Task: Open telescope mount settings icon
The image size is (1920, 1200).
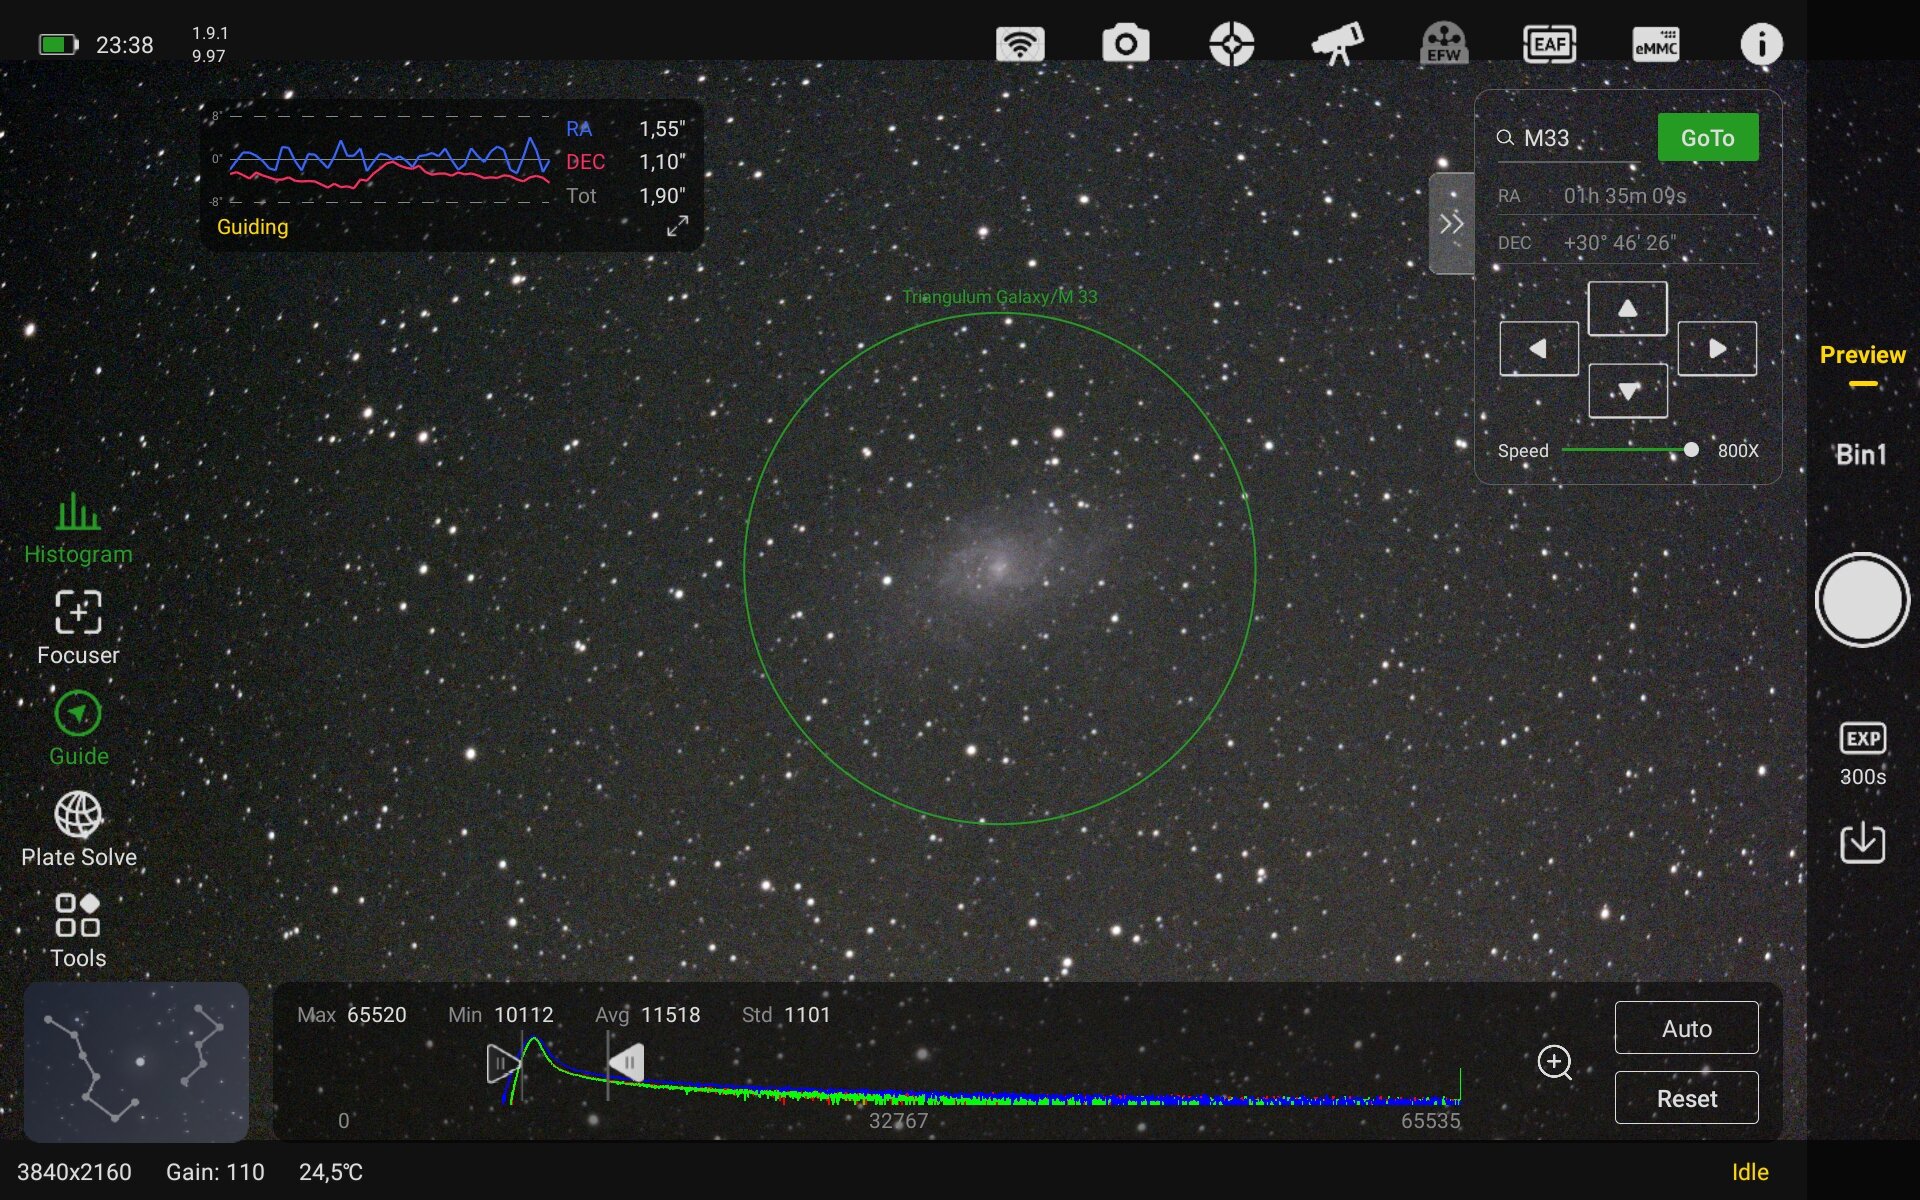Action: (x=1337, y=44)
